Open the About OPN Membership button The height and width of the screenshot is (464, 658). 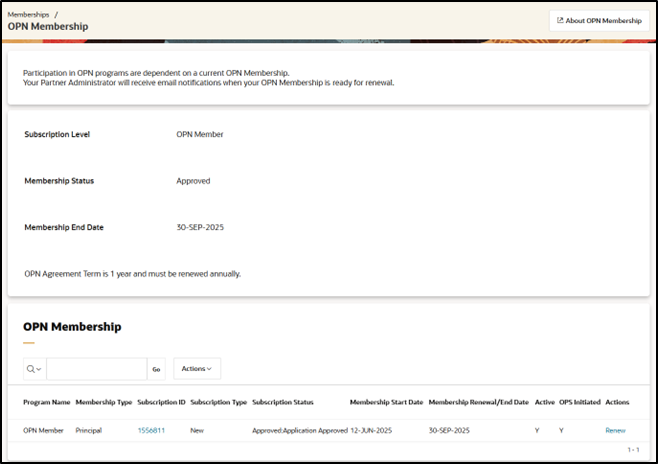[x=599, y=21]
